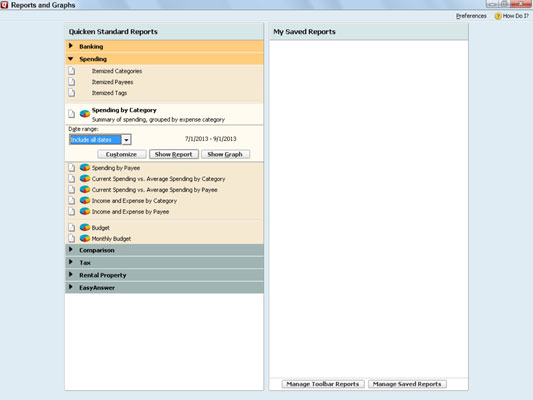This screenshot has width=533, height=400.
Task: Click chart icon beside Budget report
Action: coord(85,227)
